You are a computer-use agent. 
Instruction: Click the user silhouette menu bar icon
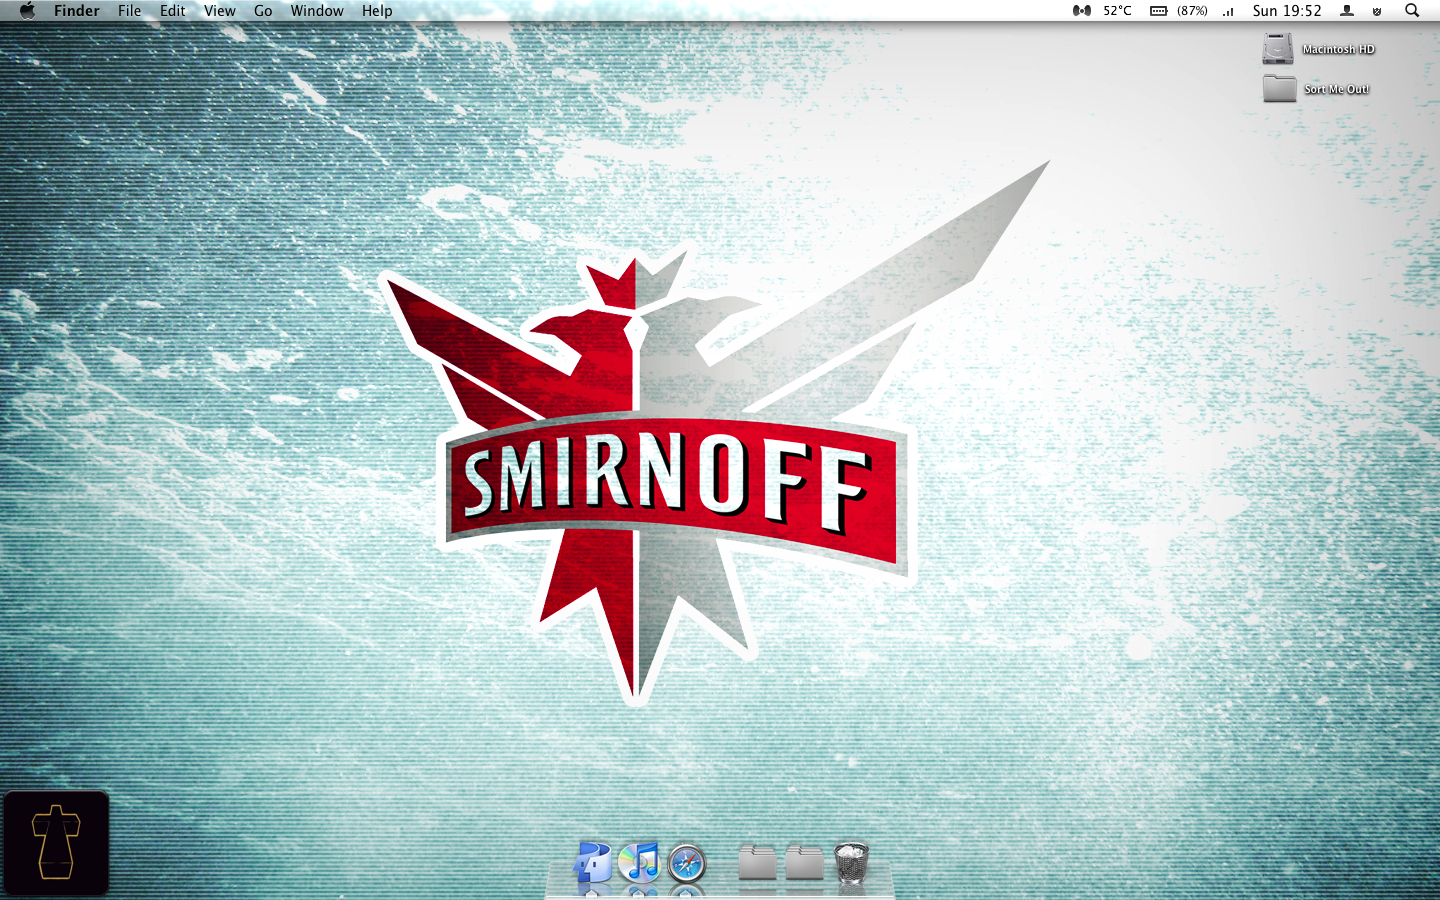(x=1347, y=11)
